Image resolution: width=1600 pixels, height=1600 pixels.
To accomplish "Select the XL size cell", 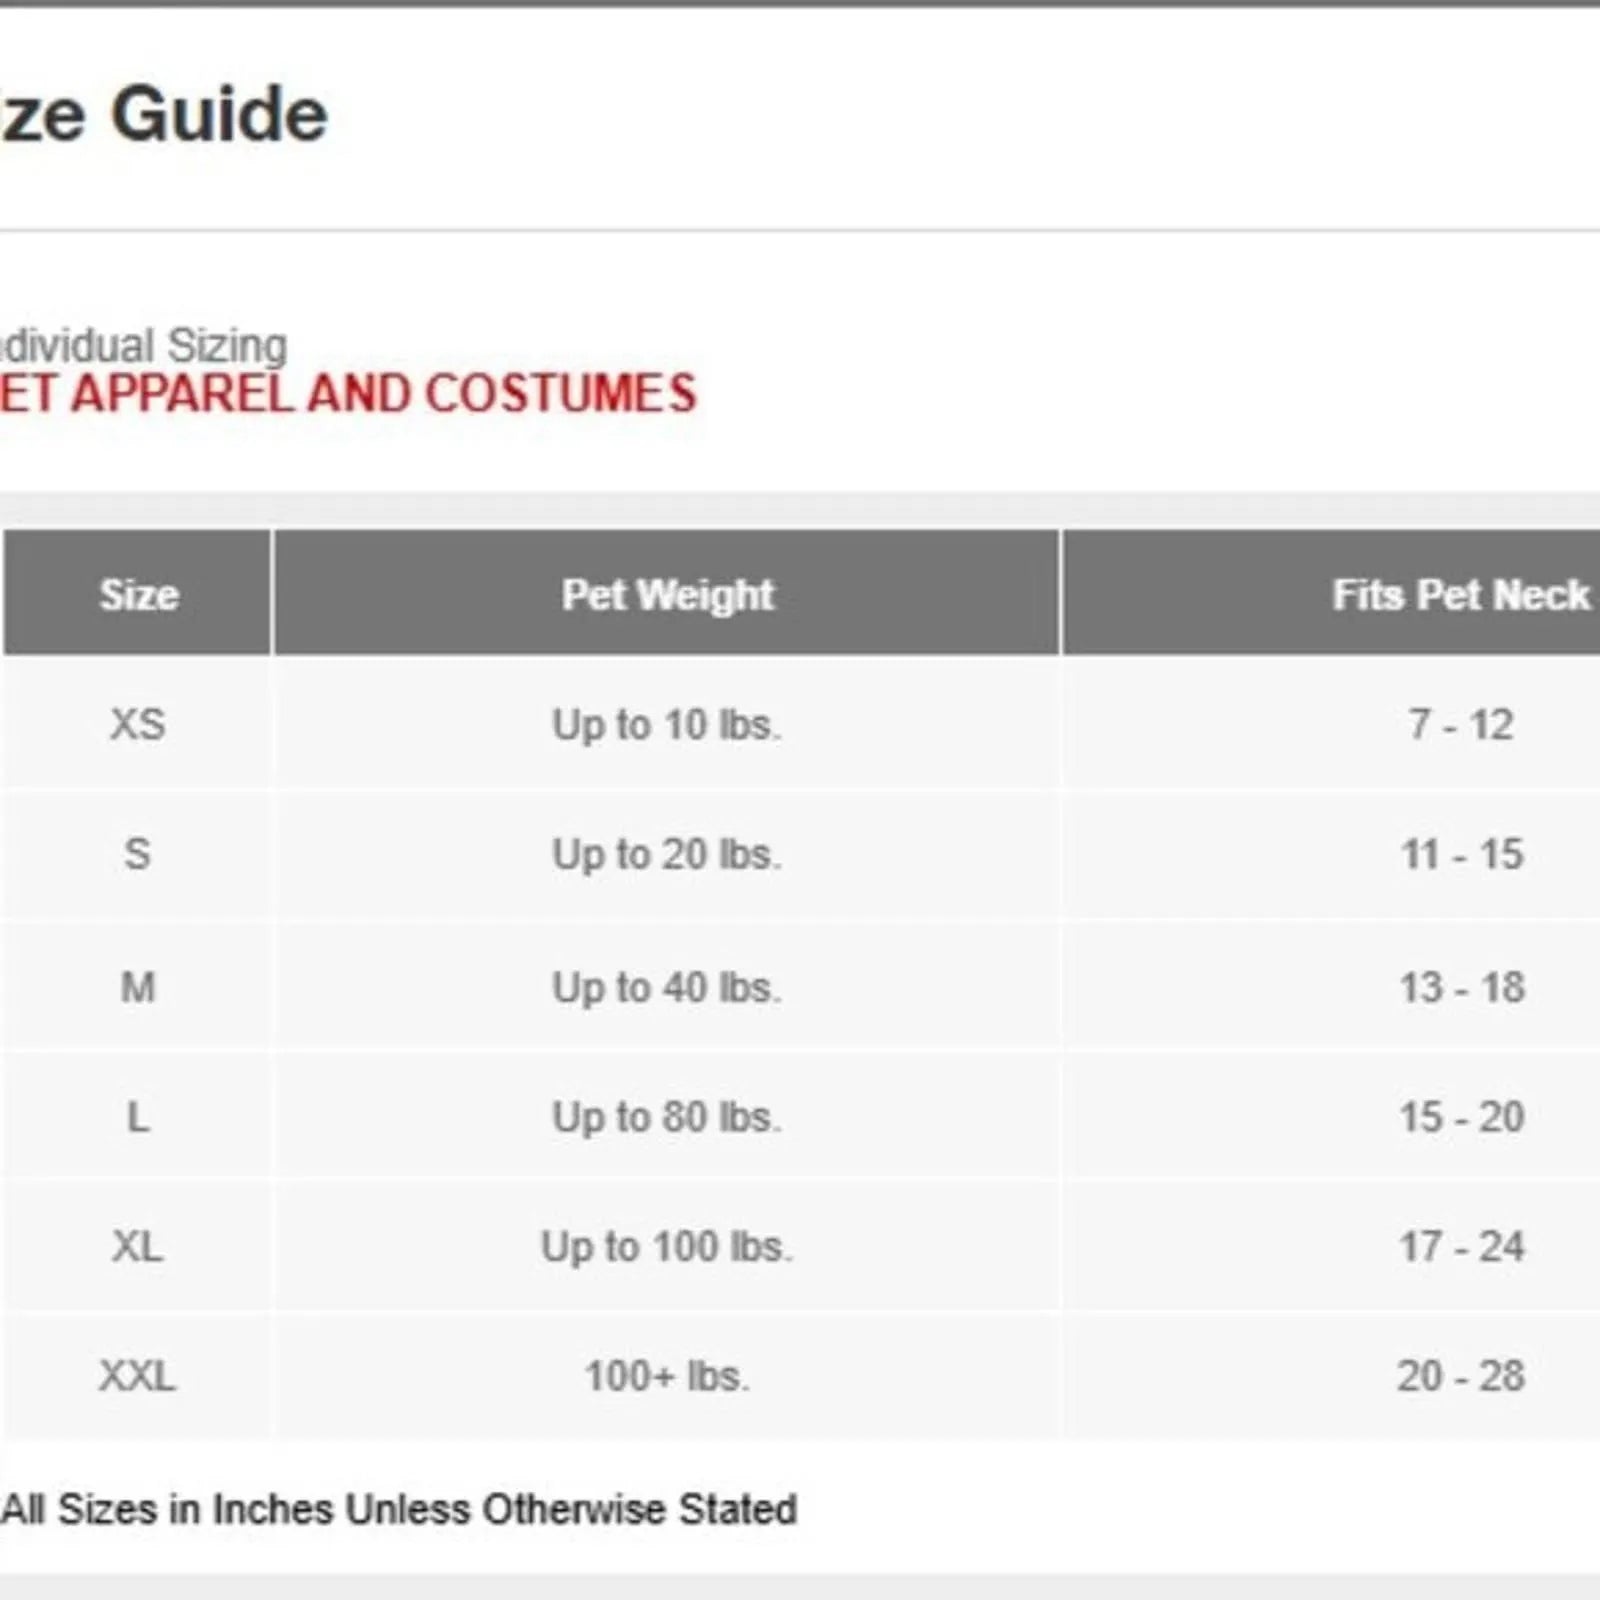I will pos(138,1247).
